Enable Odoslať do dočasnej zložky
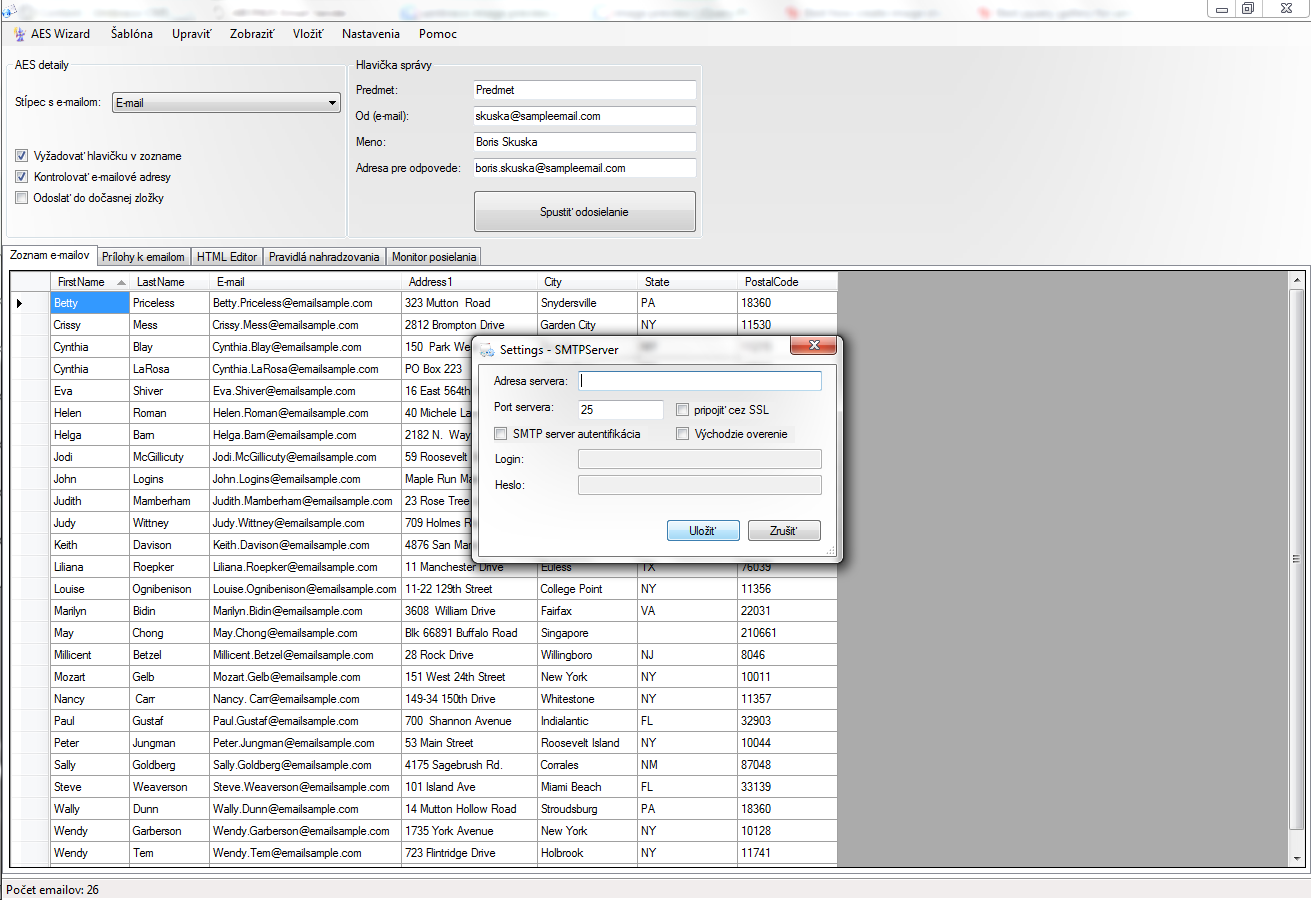 pos(22,198)
